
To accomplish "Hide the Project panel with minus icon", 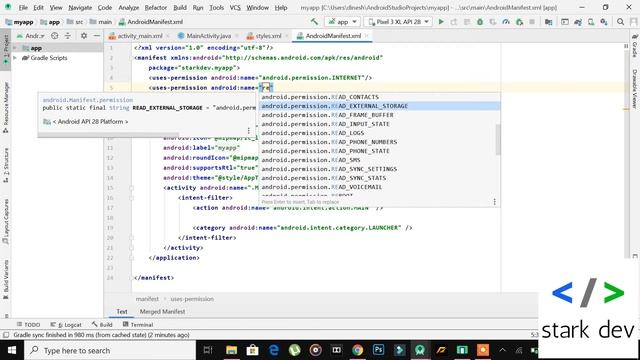I will coord(96,36).
